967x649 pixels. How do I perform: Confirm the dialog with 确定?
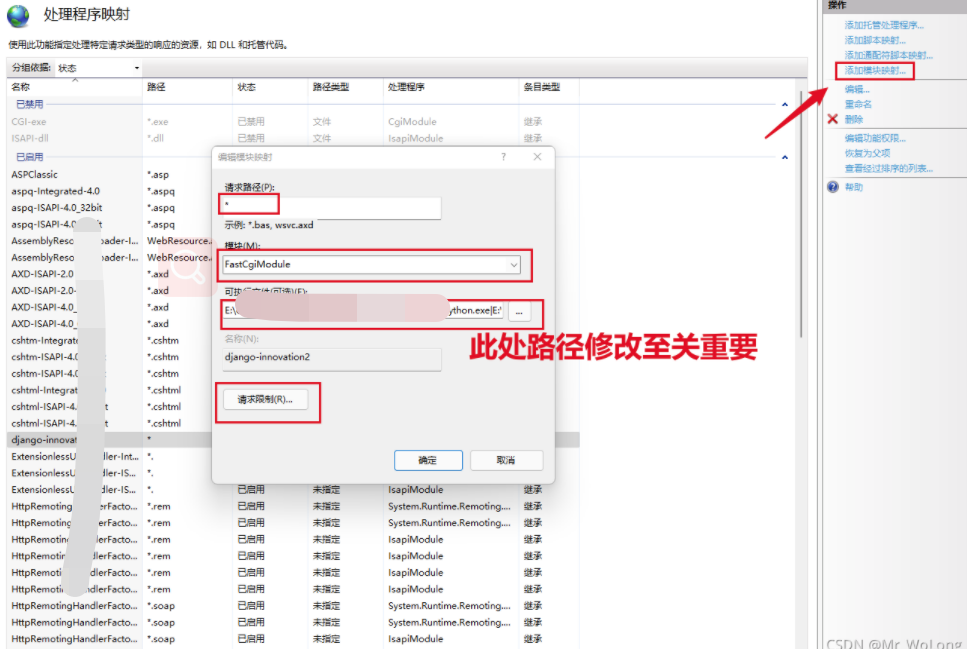click(428, 460)
